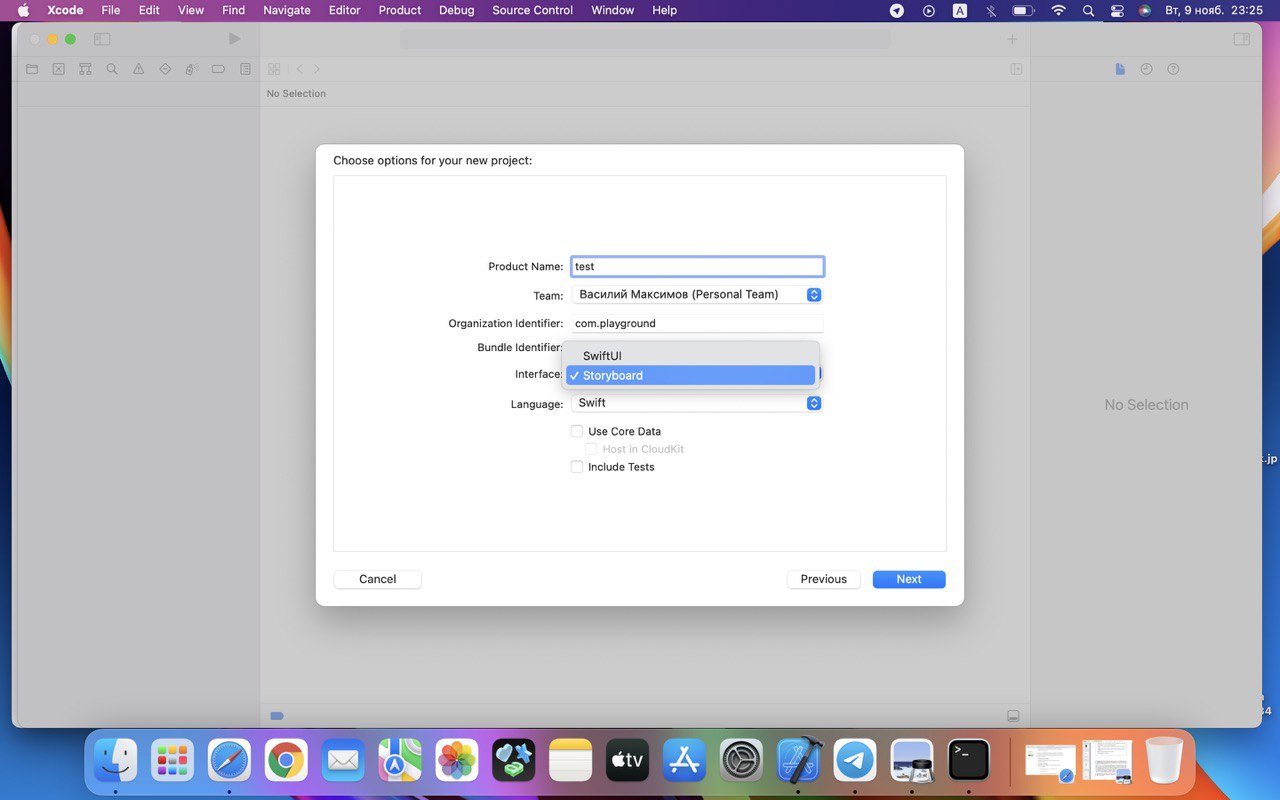1280x800 pixels.
Task: Open the File menu
Action: (110, 10)
